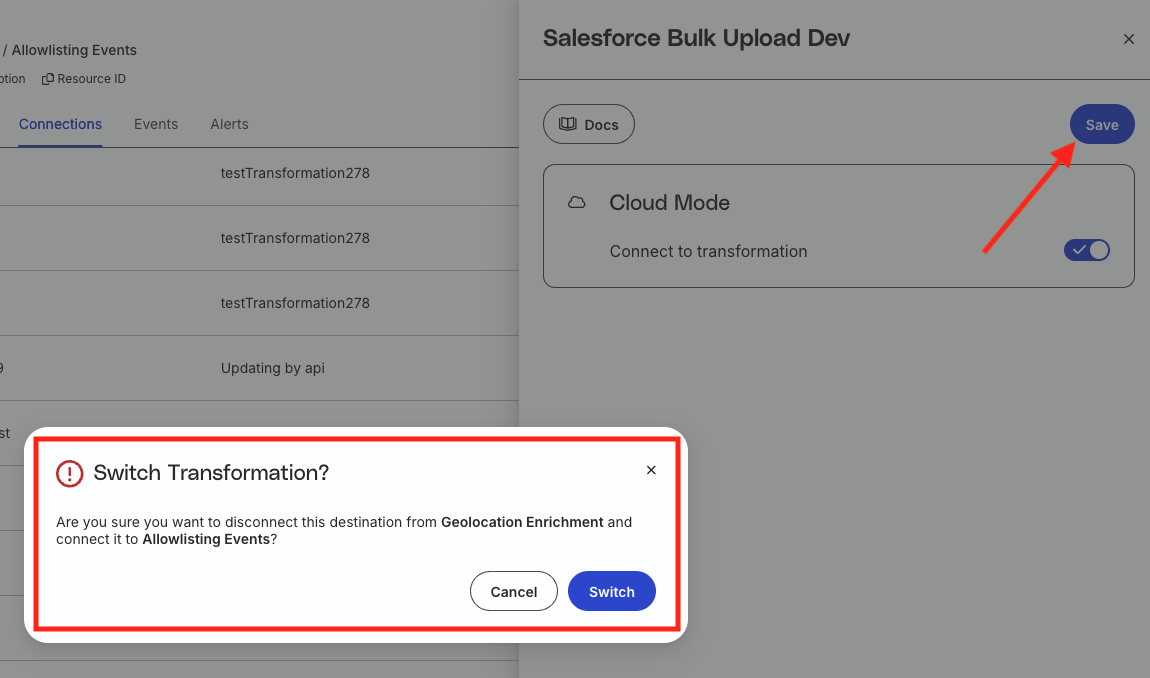Cancel the Switch Transformation dialog
This screenshot has width=1150, height=678.
(x=513, y=591)
